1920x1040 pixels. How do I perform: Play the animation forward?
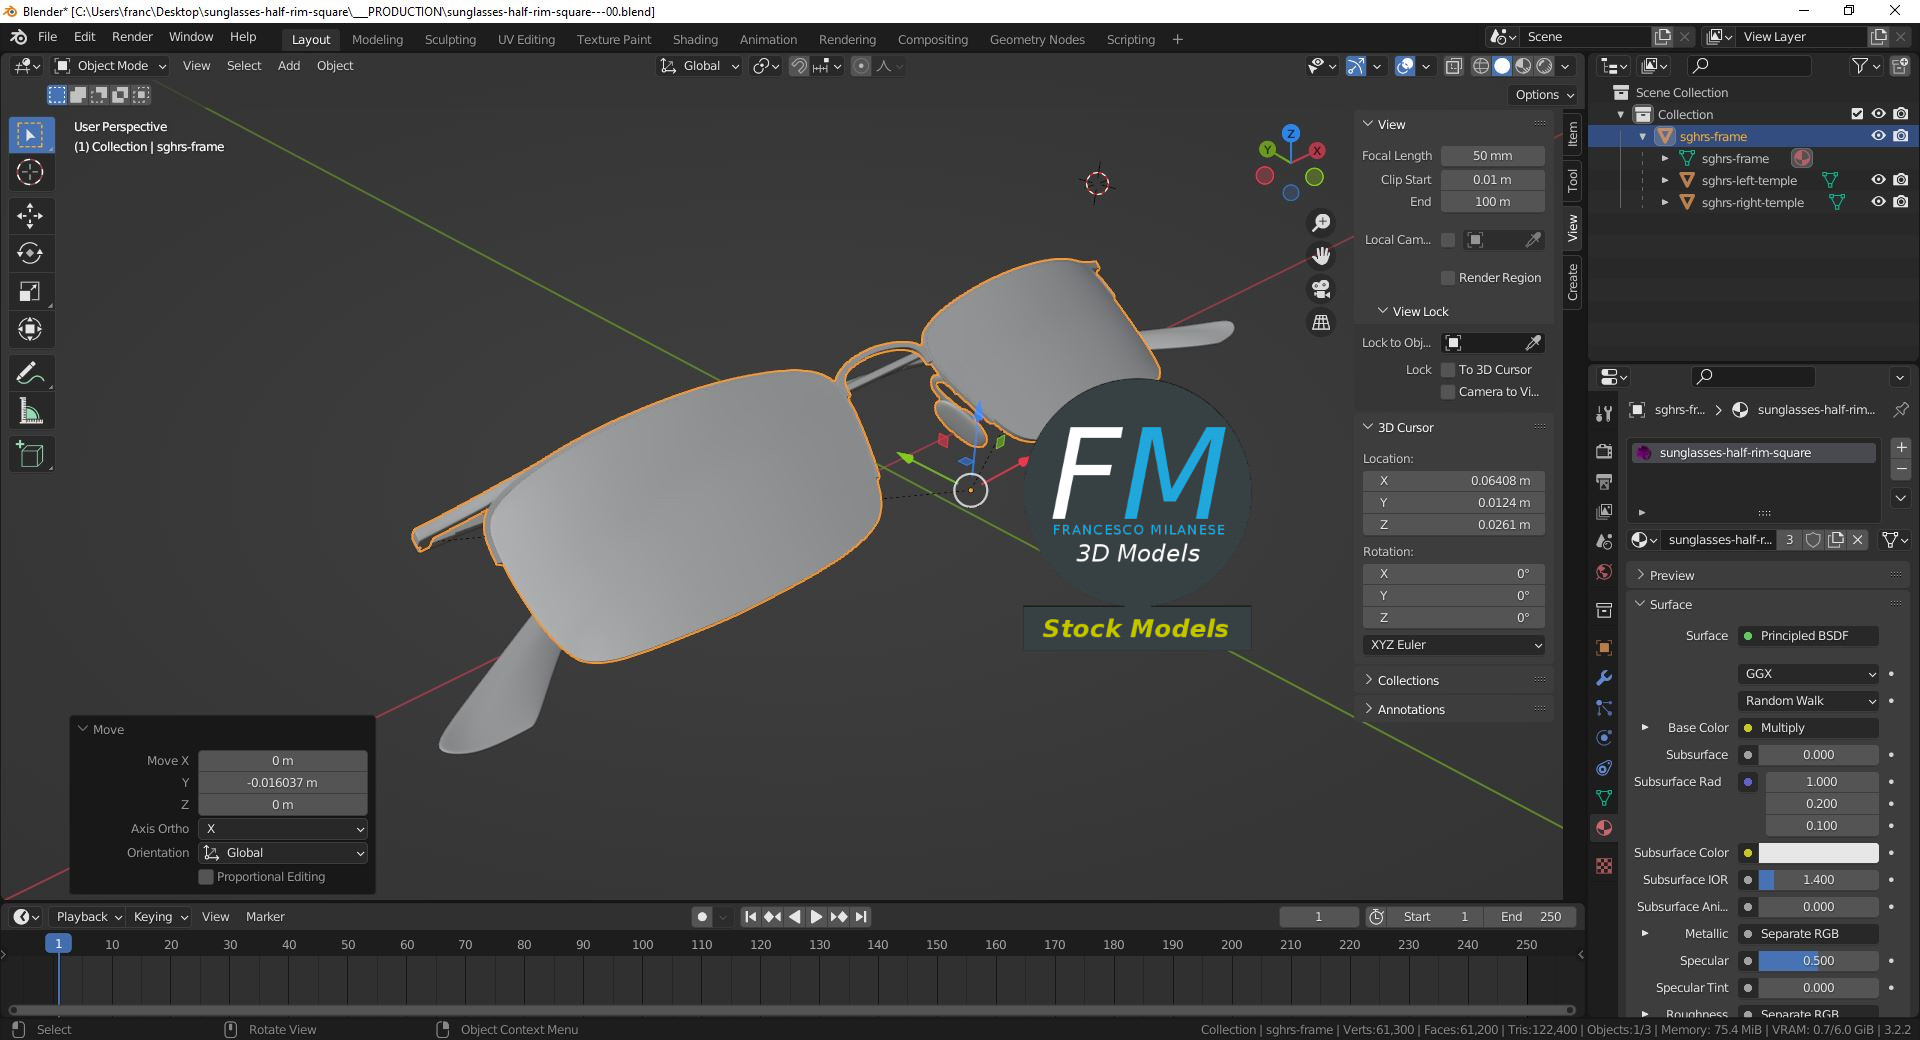[816, 916]
